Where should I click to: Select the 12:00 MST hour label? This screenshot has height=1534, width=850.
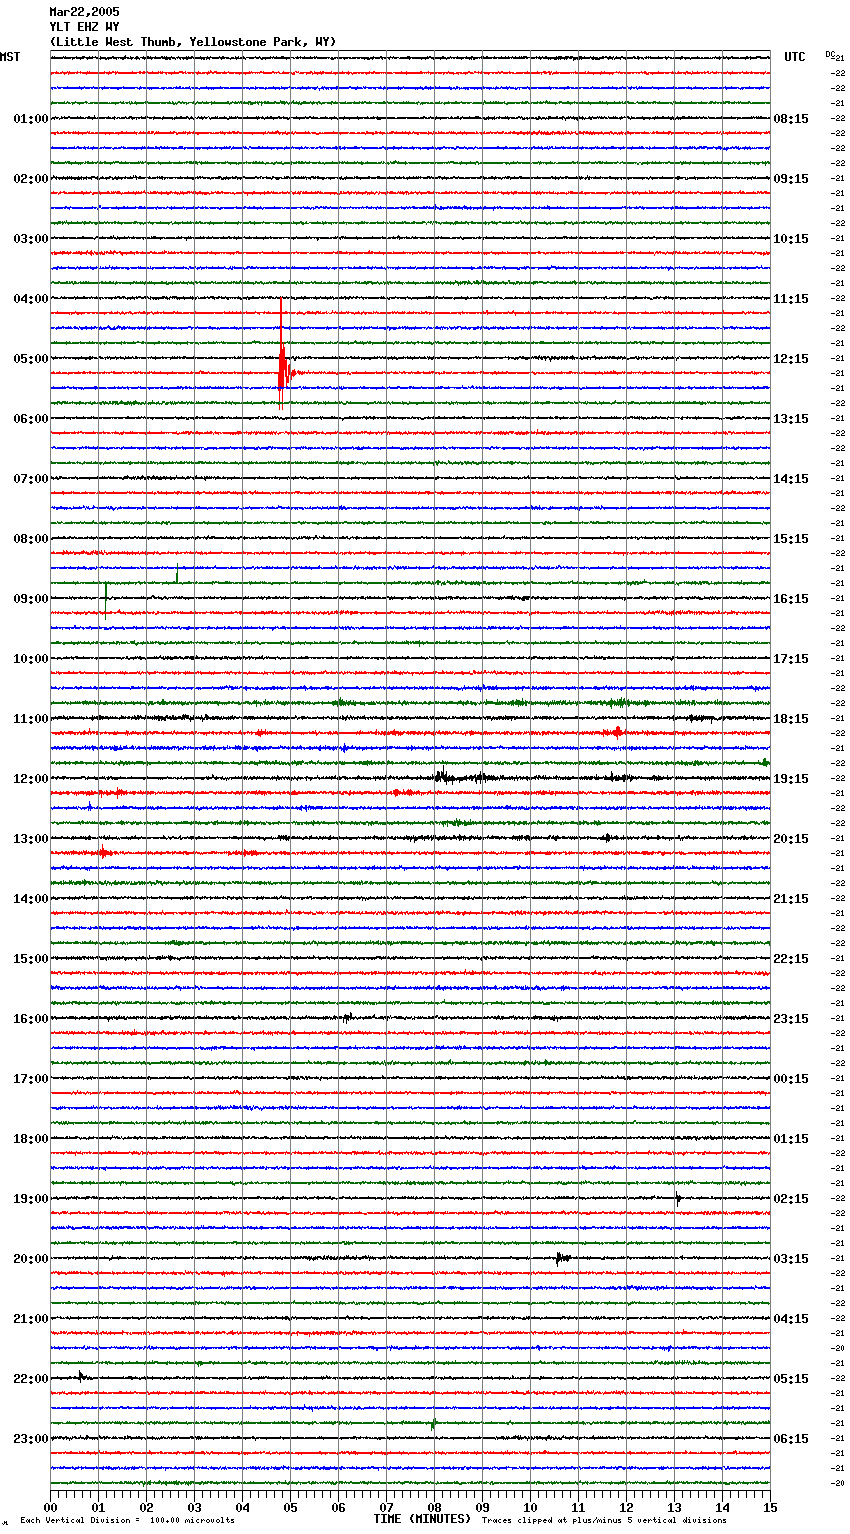(31, 779)
